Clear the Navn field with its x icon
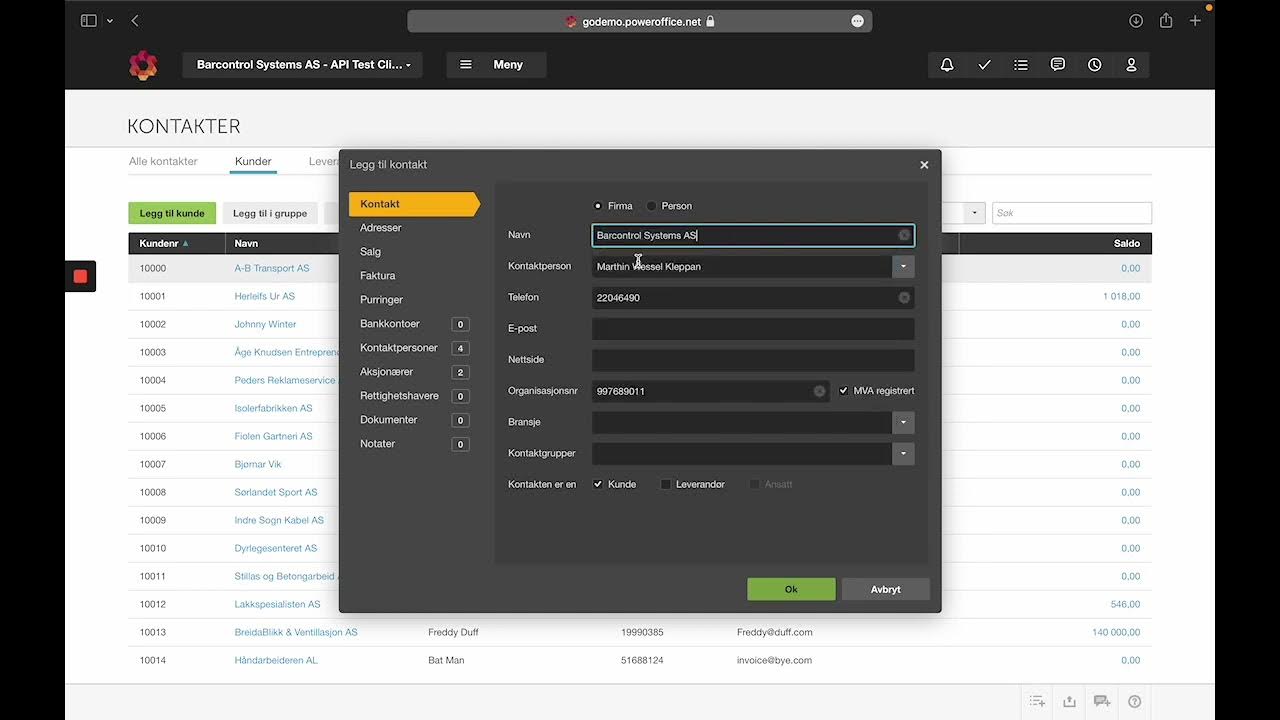 click(904, 235)
